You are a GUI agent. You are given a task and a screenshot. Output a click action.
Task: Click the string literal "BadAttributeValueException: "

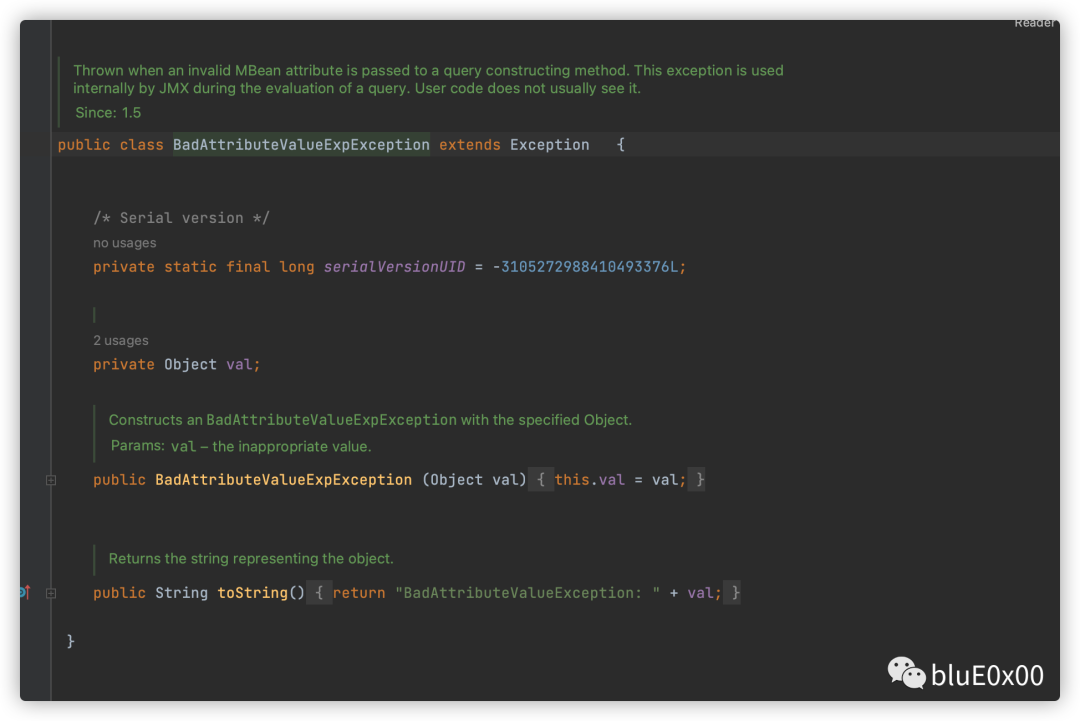pyautogui.click(x=527, y=592)
